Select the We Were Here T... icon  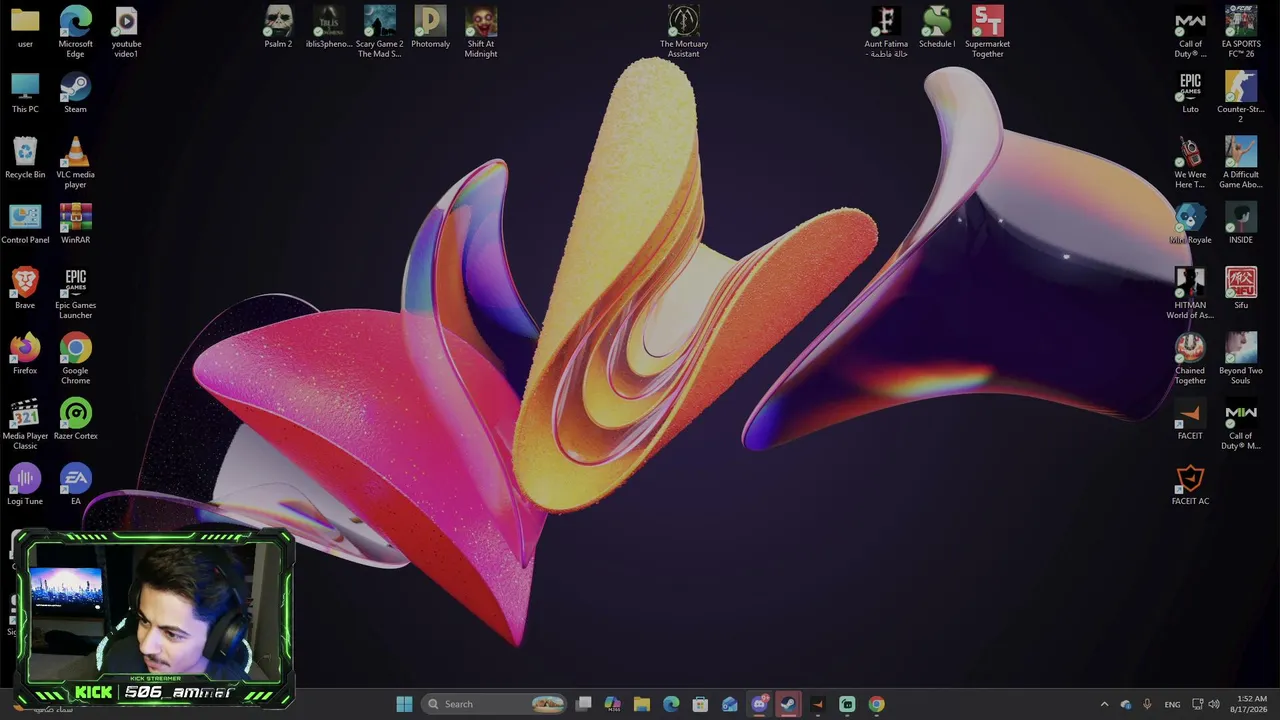(1190, 163)
